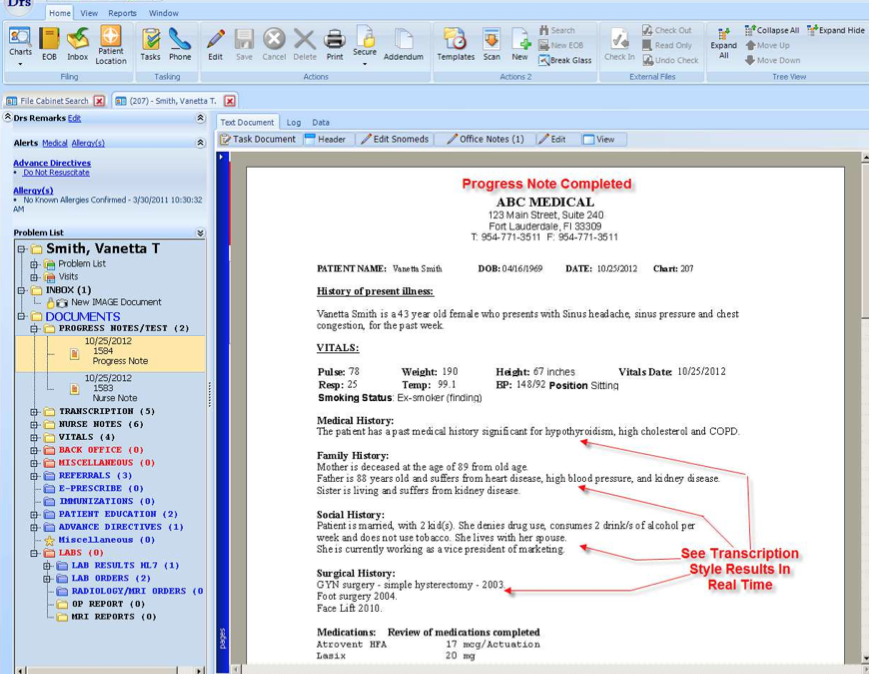Open the Templates tool
Viewport: 869px width, 674px height.
coord(456,41)
